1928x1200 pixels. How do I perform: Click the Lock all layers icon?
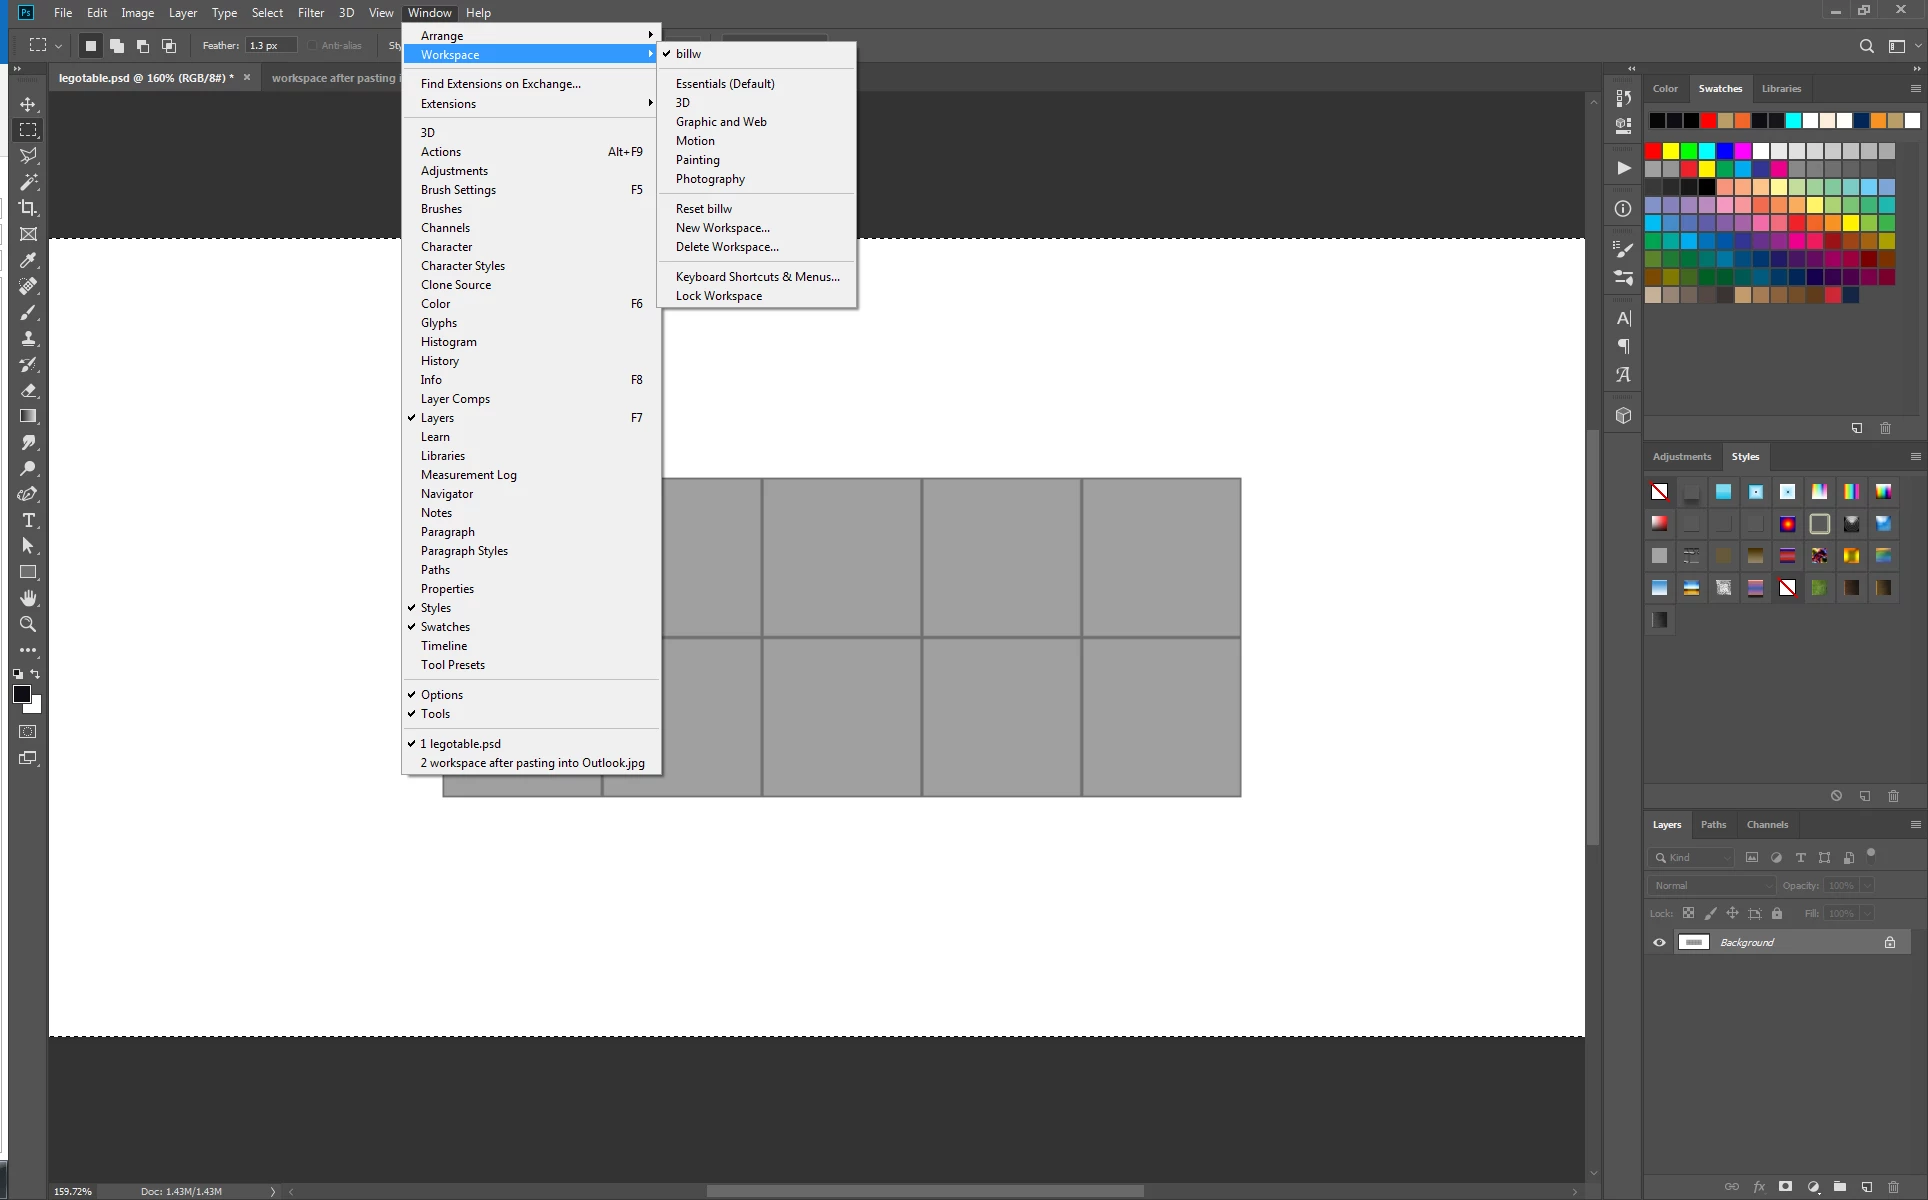tap(1777, 913)
